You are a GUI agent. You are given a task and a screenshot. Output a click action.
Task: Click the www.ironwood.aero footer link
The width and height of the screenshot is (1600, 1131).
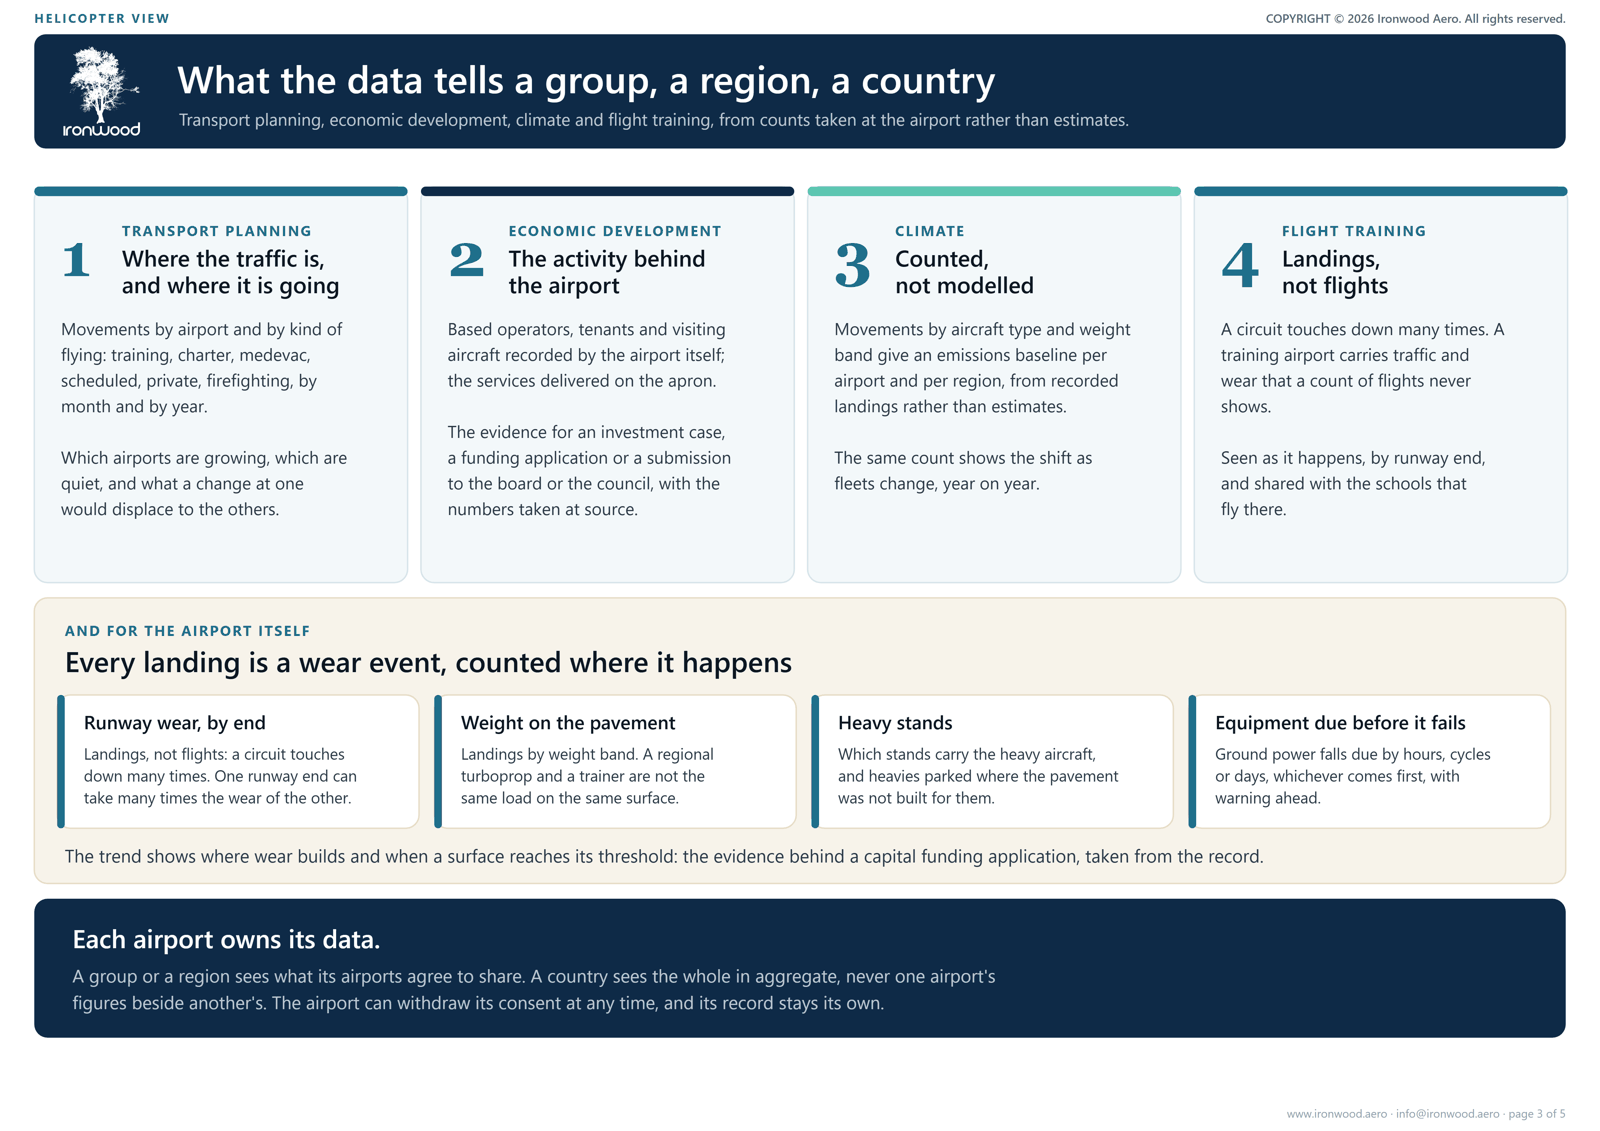click(1336, 1113)
